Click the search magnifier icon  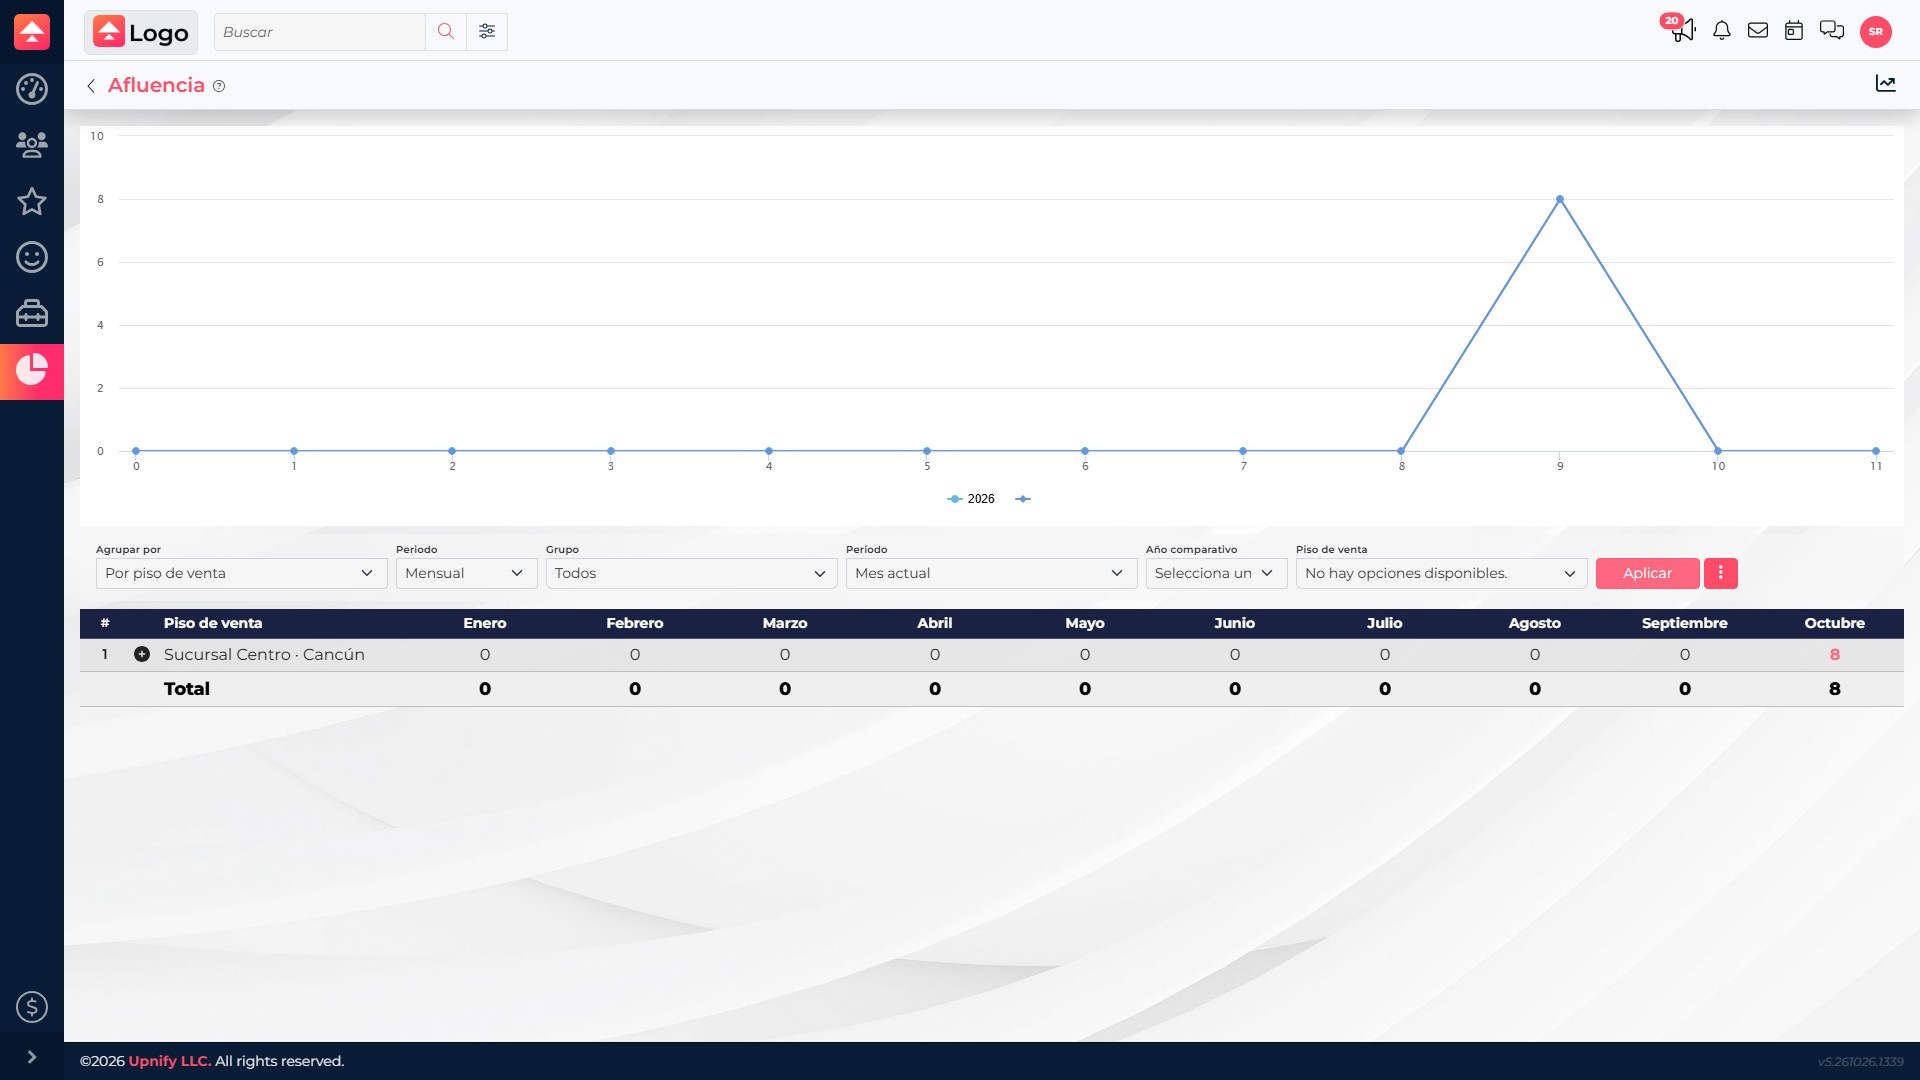(x=446, y=32)
